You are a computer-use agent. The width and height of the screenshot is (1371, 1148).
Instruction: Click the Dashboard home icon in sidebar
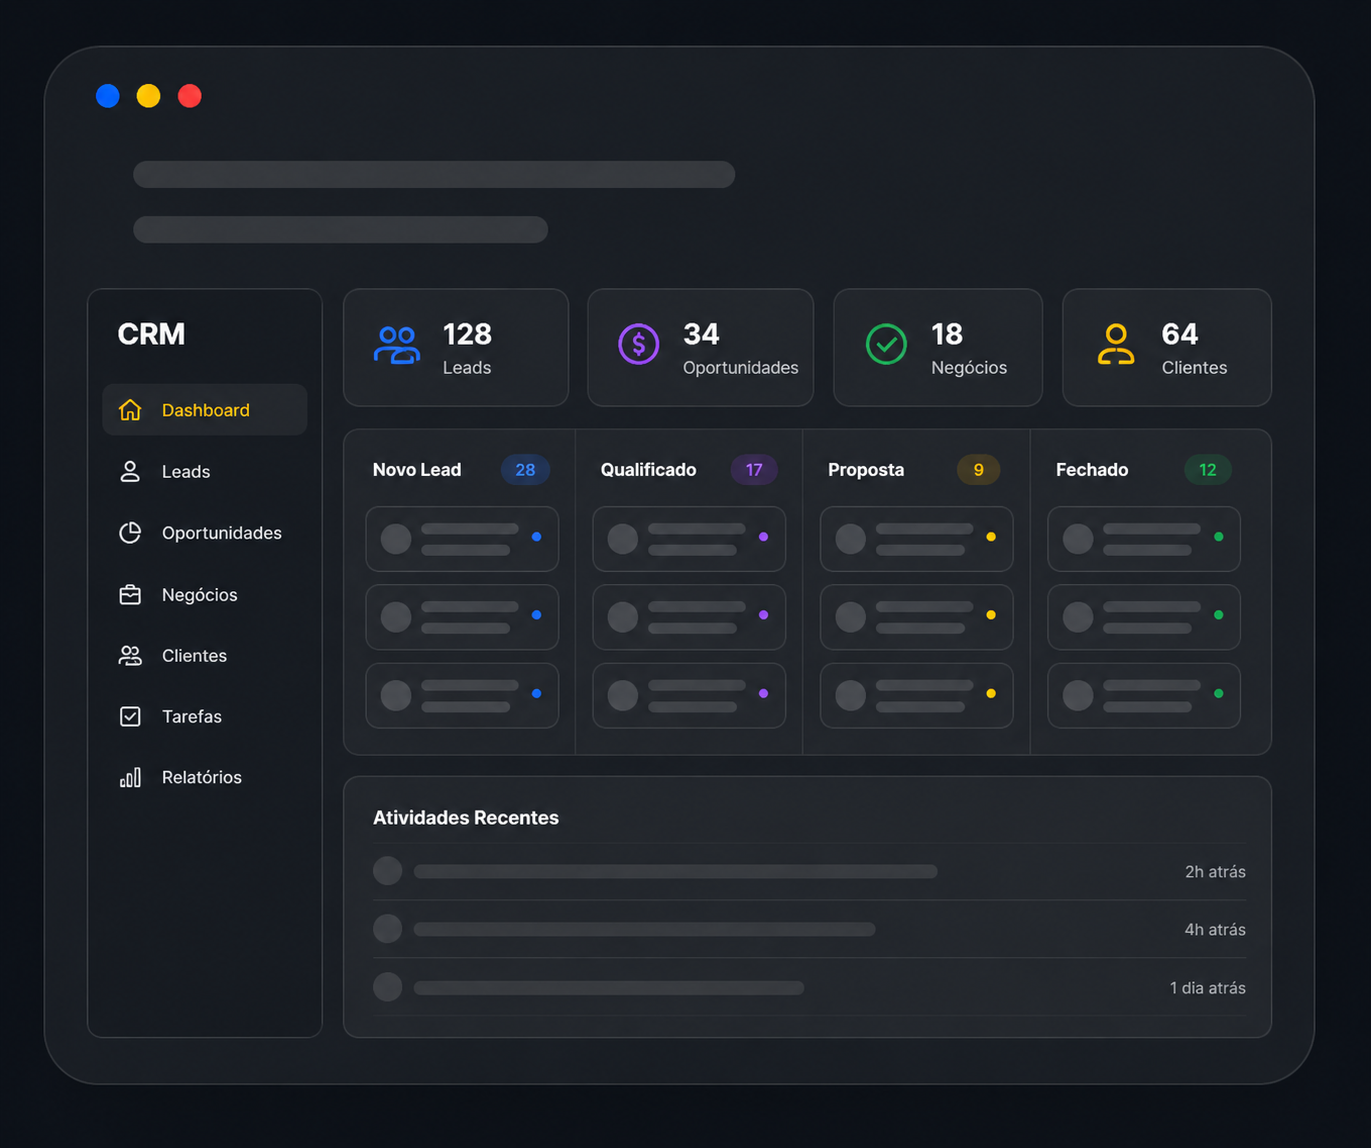(x=130, y=410)
